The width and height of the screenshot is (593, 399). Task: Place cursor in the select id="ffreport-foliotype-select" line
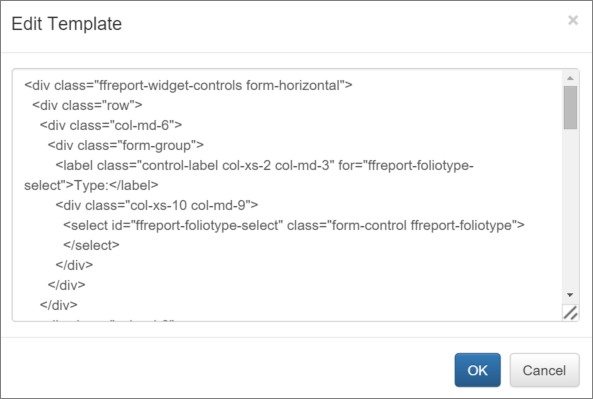coord(294,225)
